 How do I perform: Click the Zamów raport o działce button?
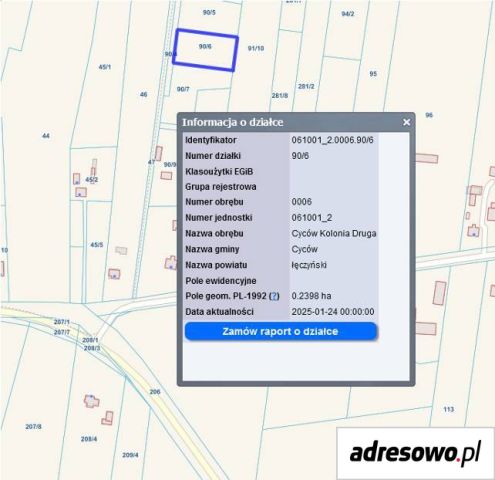281,332
